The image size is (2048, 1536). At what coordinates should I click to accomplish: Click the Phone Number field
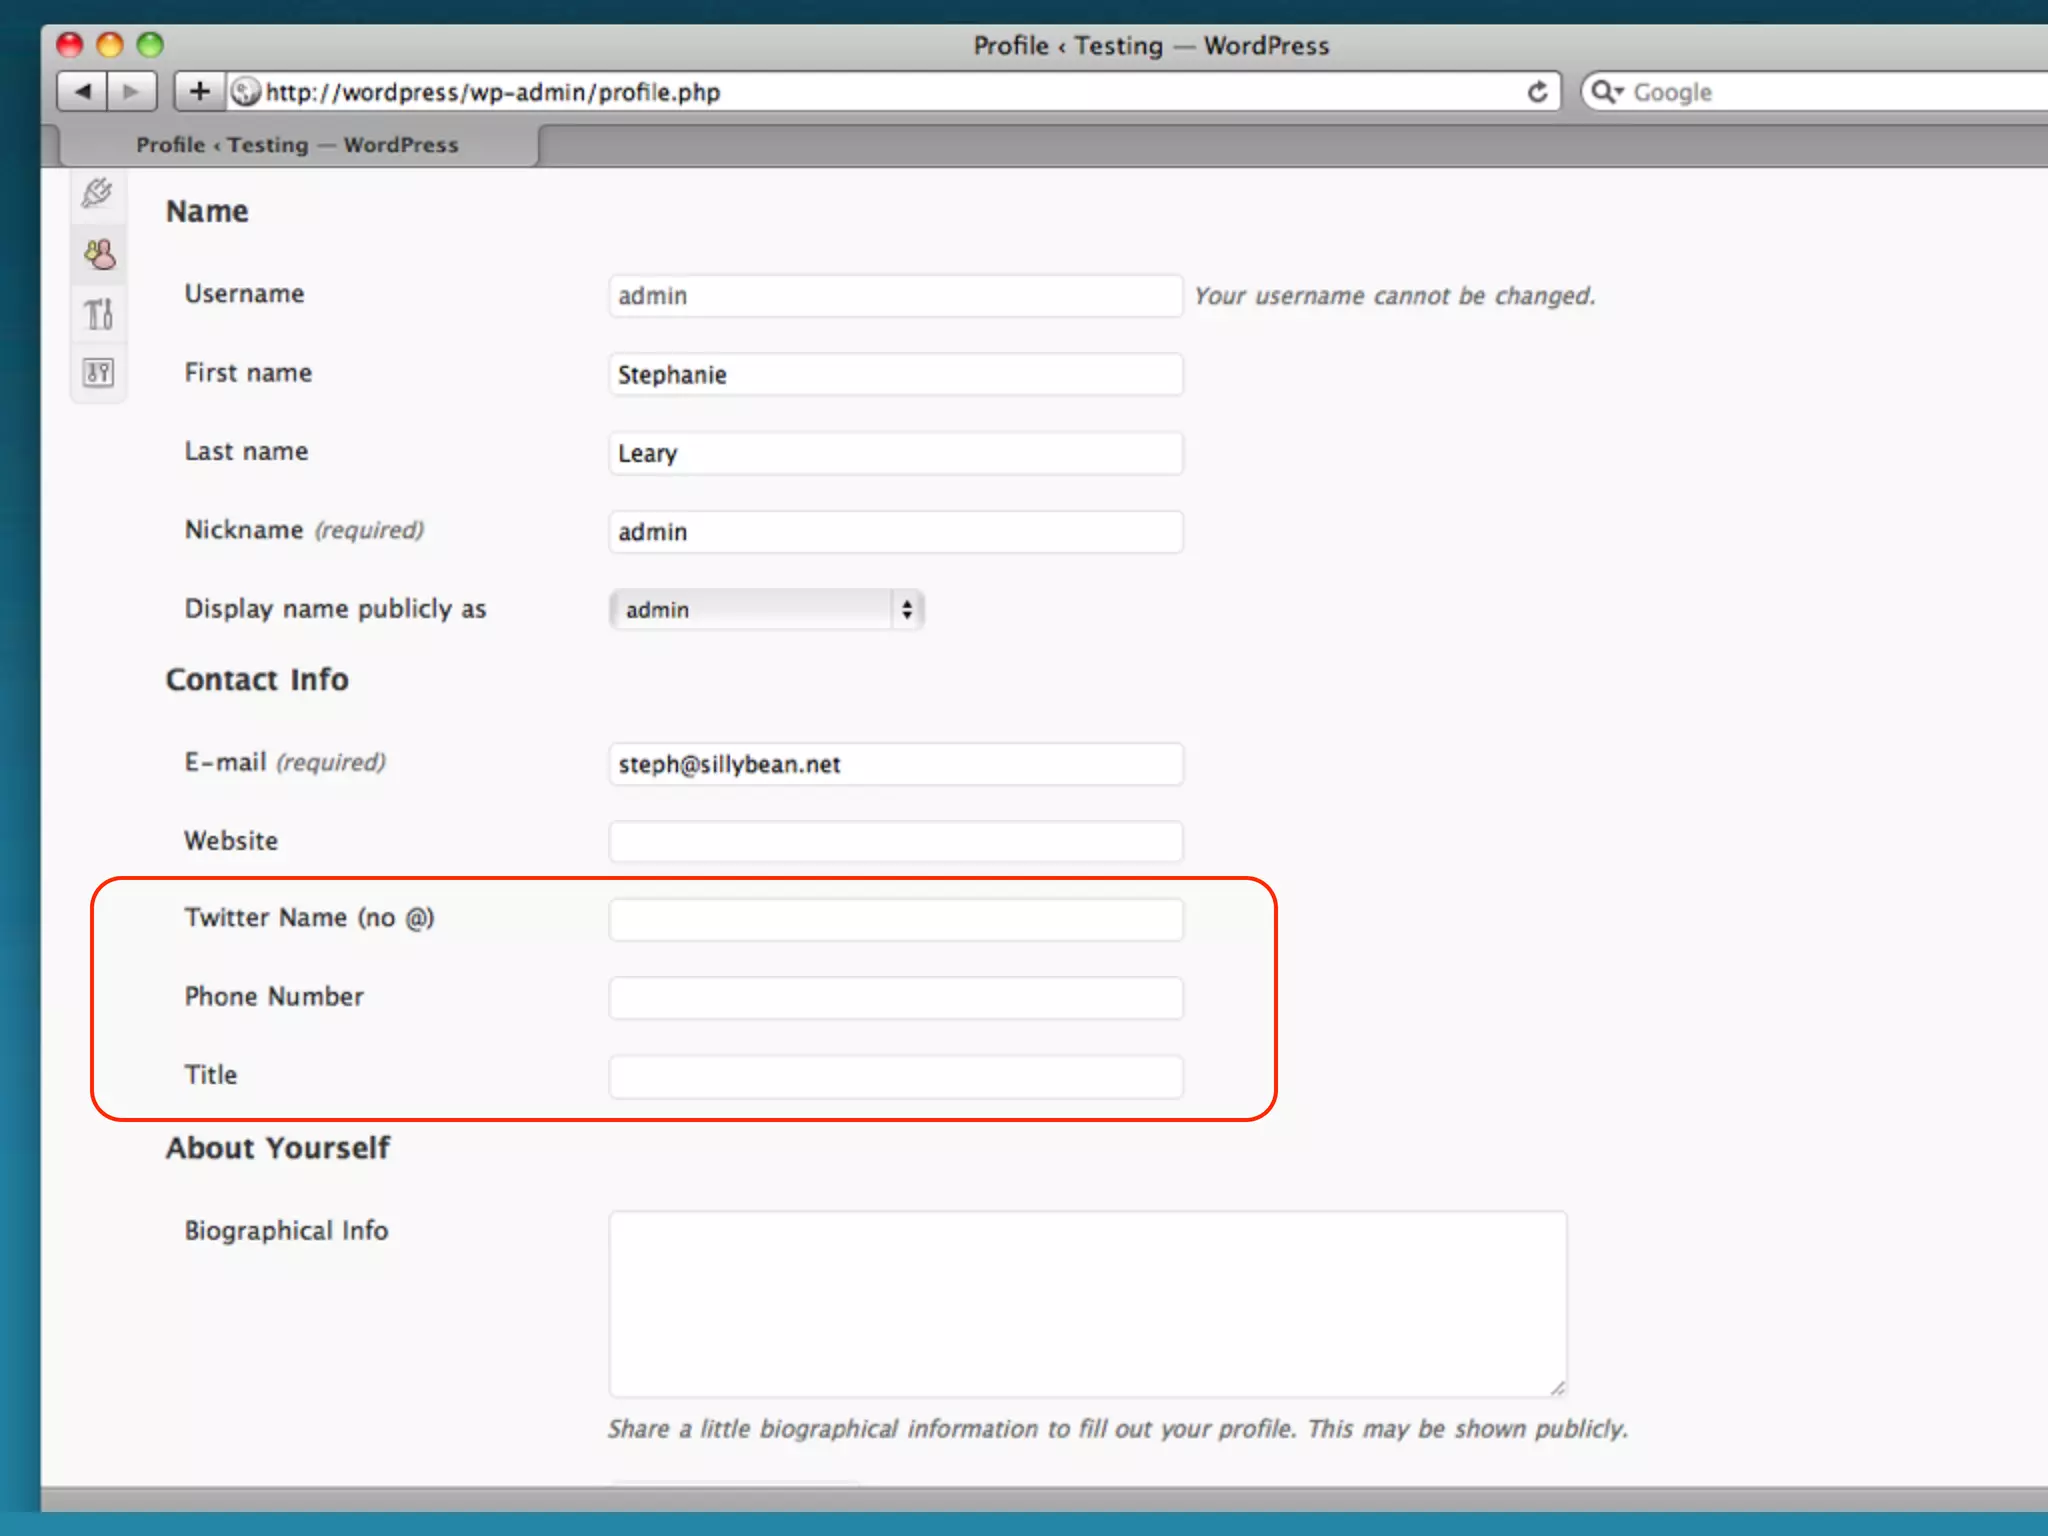(x=895, y=998)
